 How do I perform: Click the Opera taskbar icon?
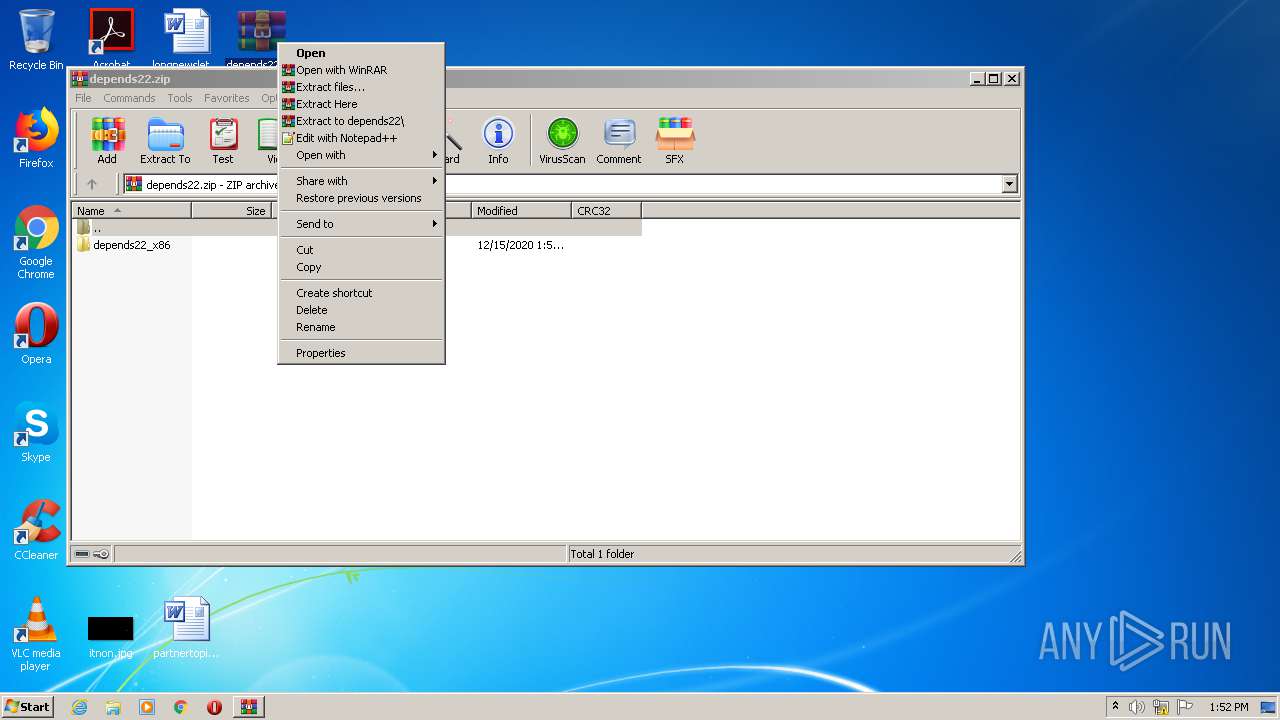coord(214,707)
